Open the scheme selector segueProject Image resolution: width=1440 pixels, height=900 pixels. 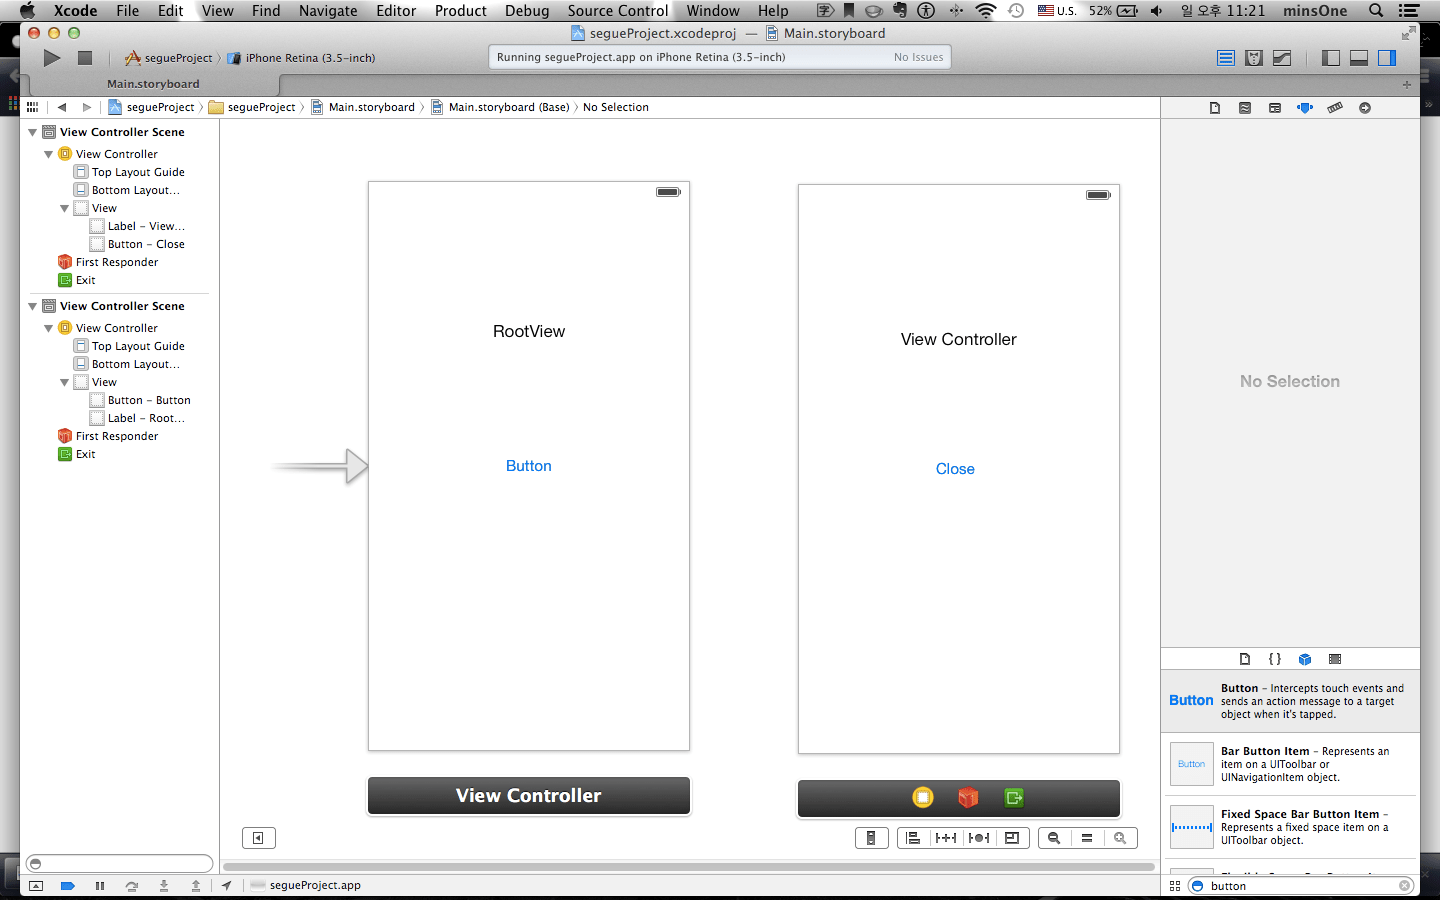pos(168,58)
